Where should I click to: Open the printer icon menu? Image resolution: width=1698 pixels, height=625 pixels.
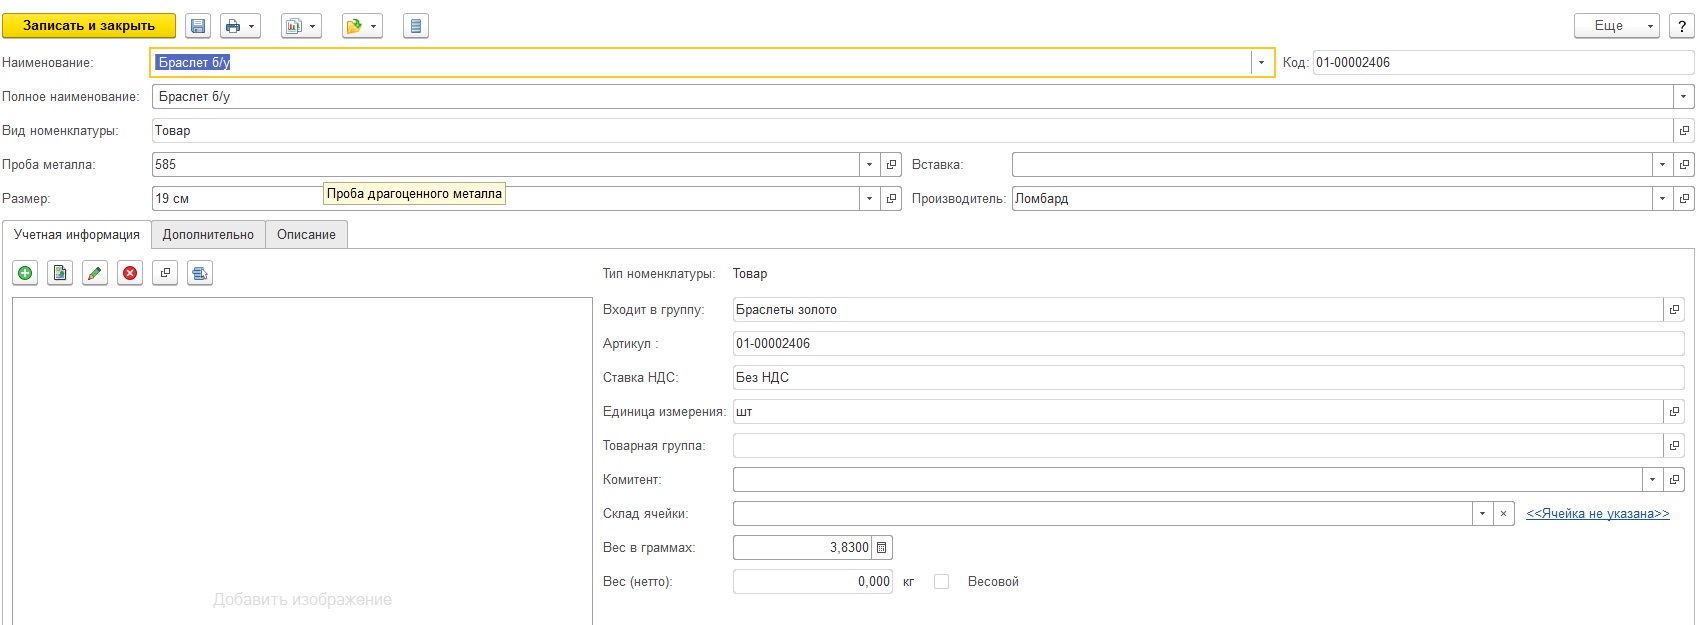click(x=240, y=26)
